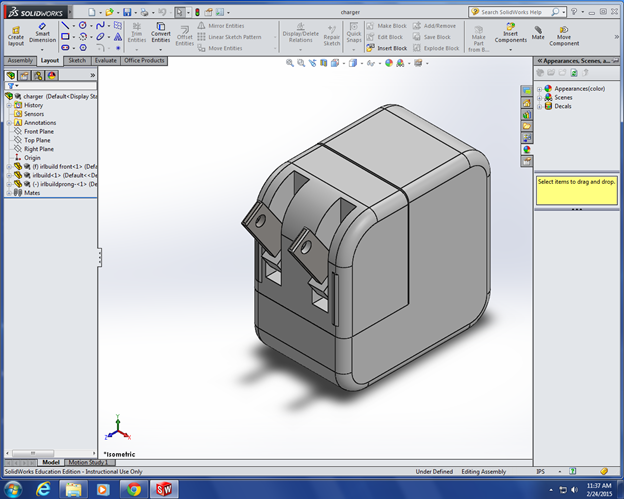Click the Section View icon
This screenshot has width=624, height=499.
(324, 63)
